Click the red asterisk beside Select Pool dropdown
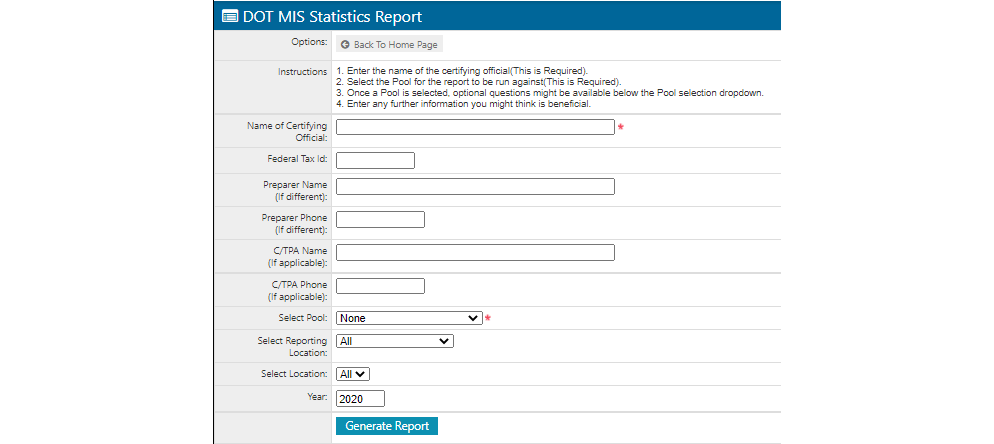 pos(488,319)
